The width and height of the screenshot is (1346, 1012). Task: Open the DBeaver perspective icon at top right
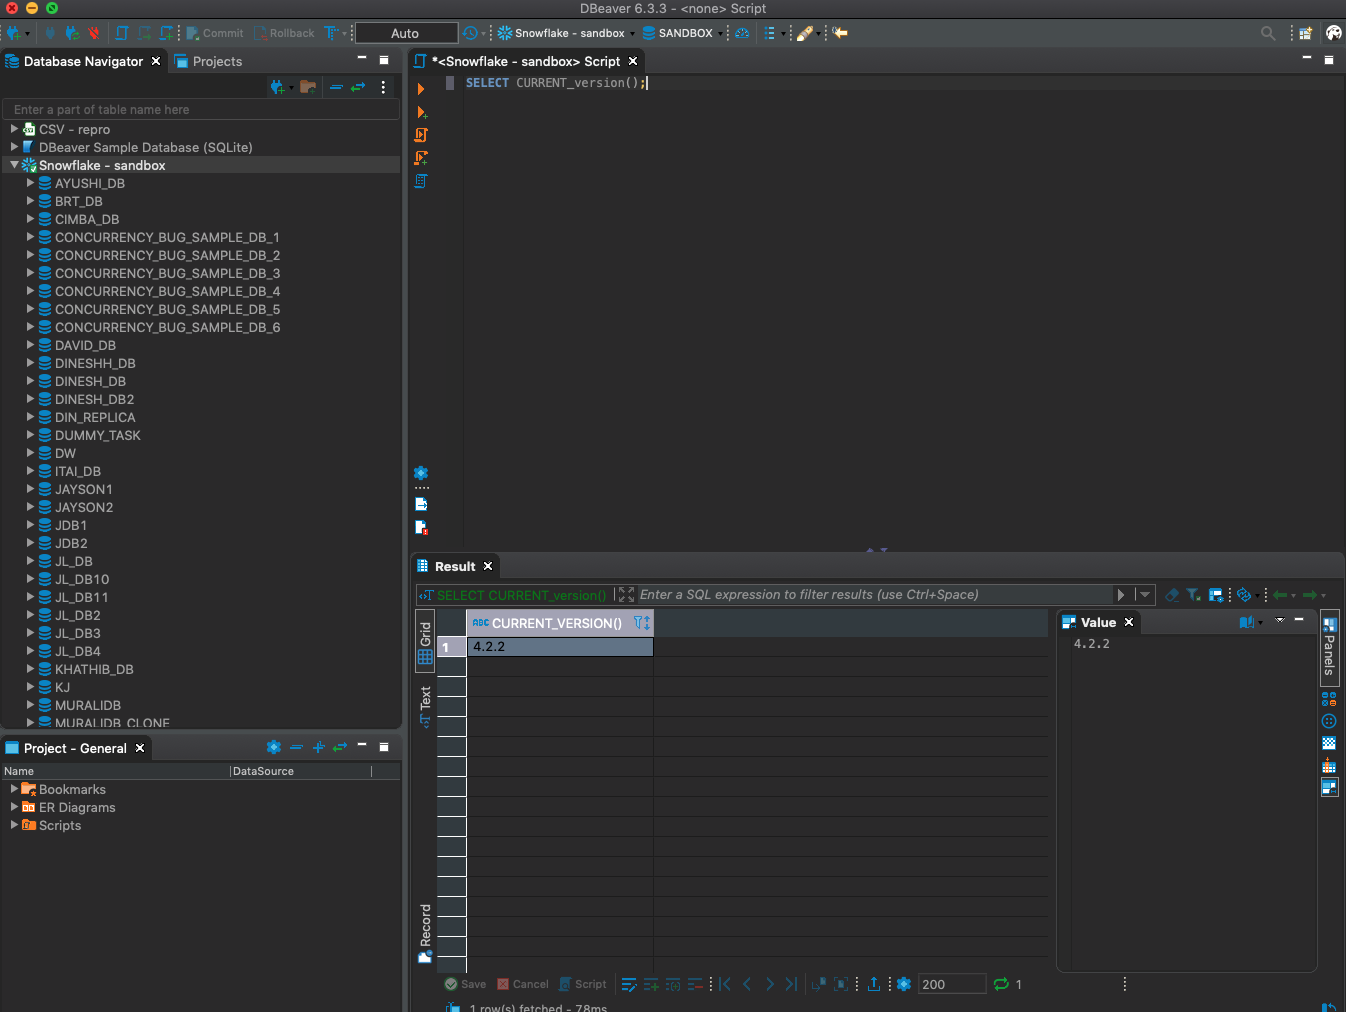[x=1334, y=33]
